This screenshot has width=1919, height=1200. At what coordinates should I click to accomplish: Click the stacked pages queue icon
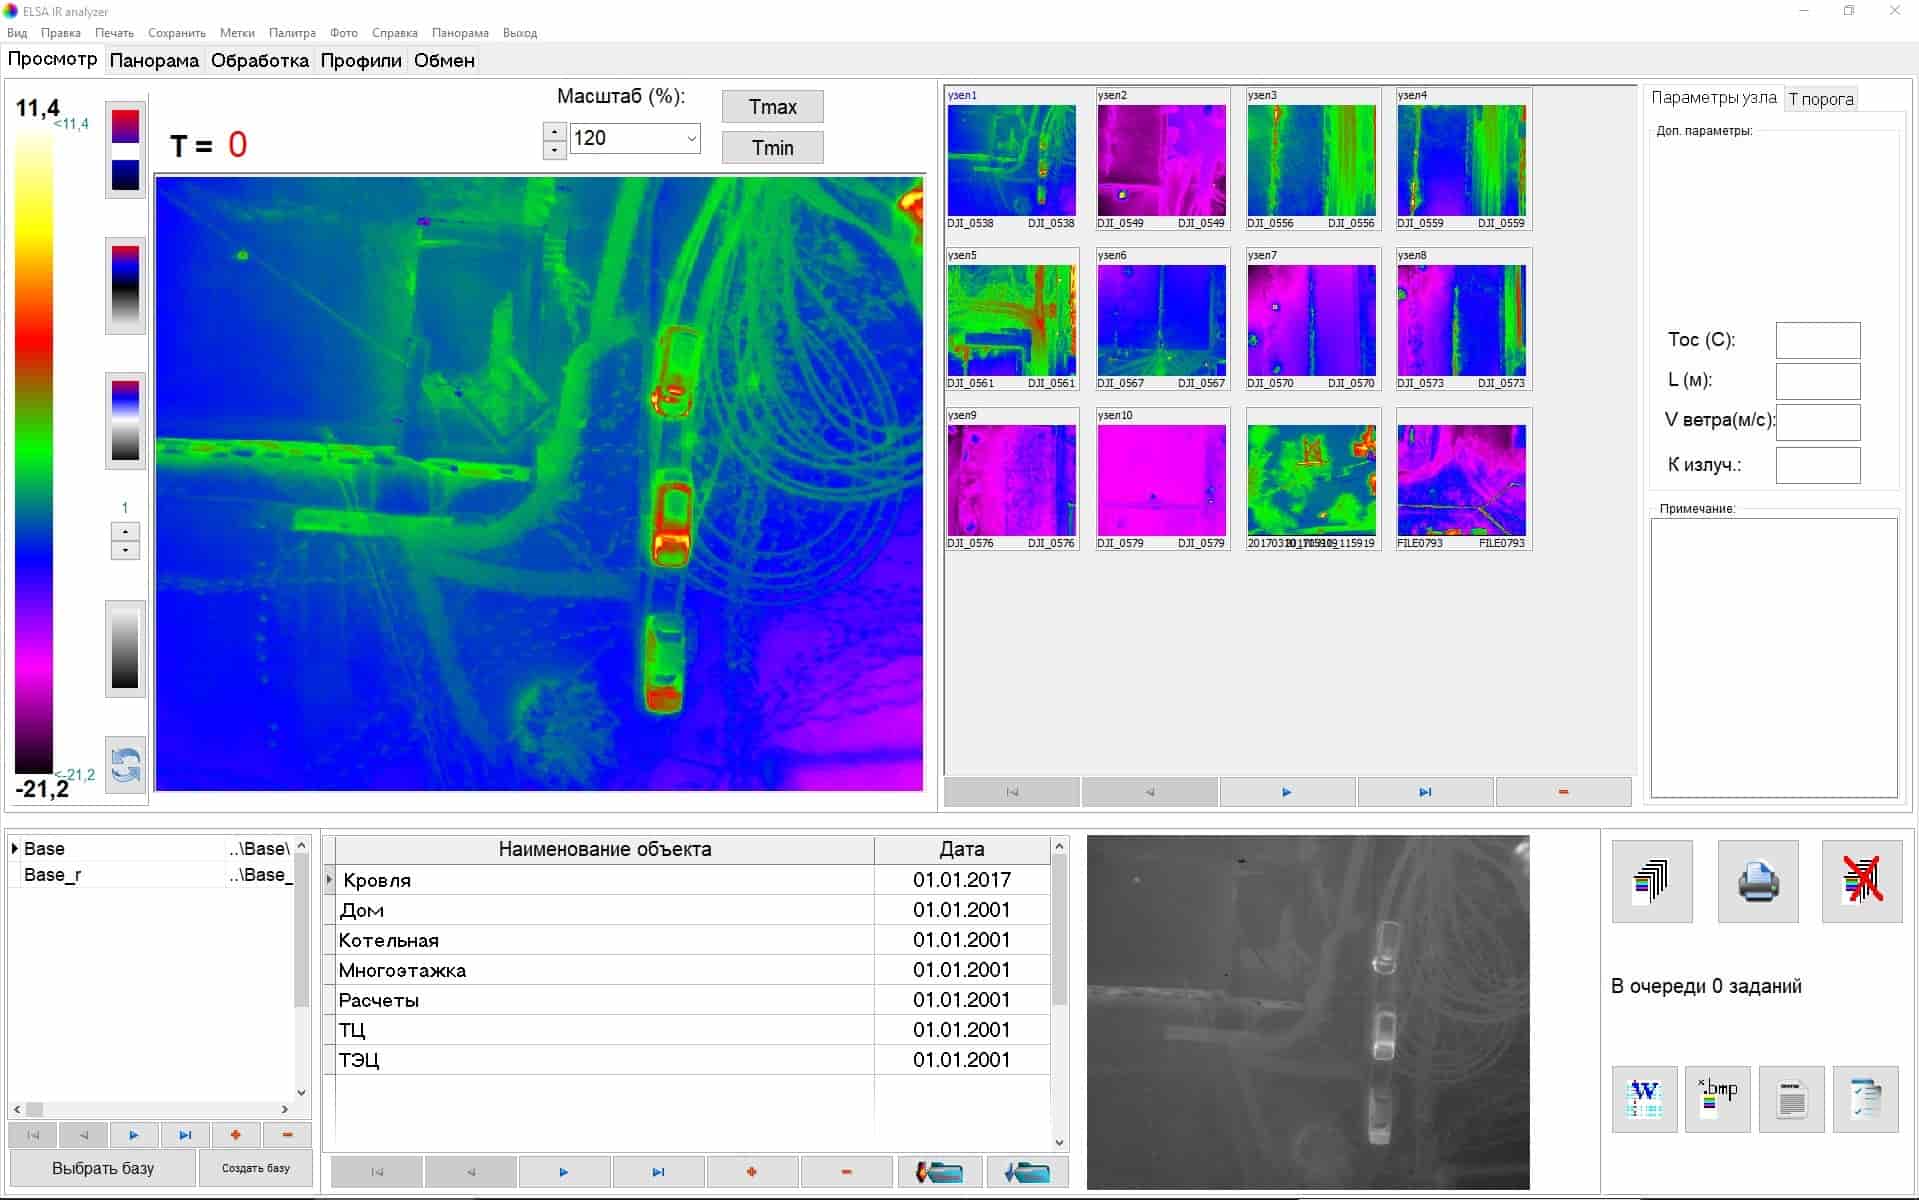point(1652,881)
